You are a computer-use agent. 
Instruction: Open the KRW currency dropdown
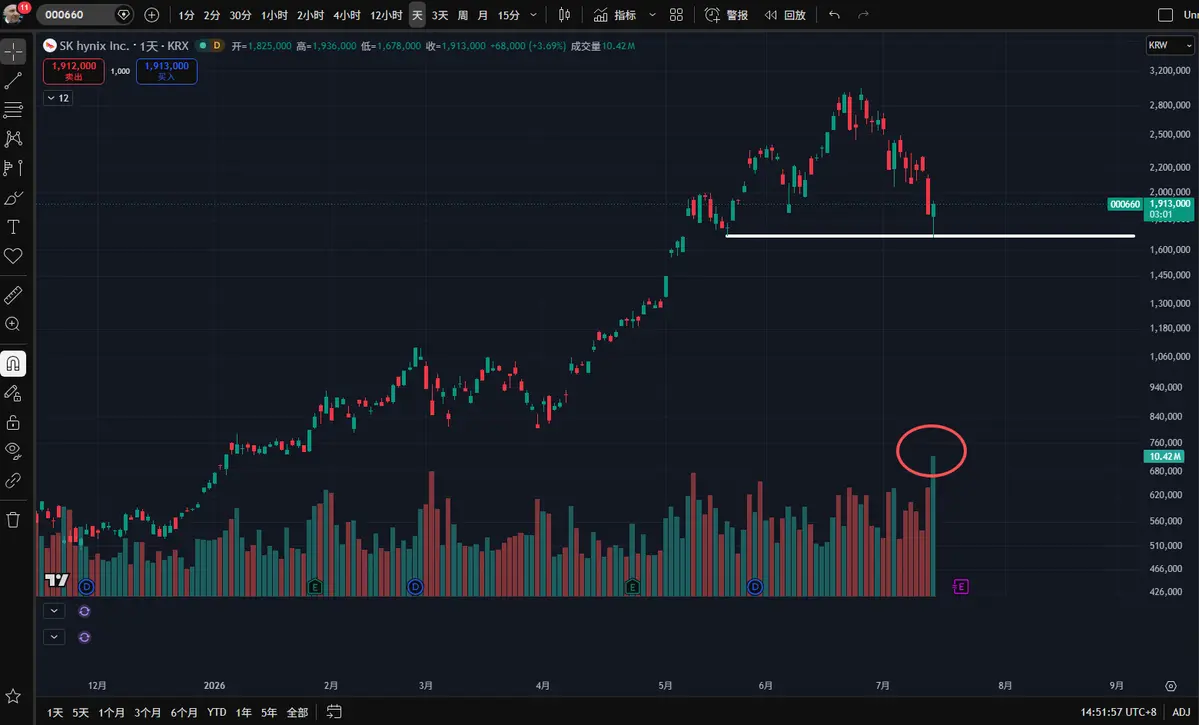click(x=1169, y=45)
